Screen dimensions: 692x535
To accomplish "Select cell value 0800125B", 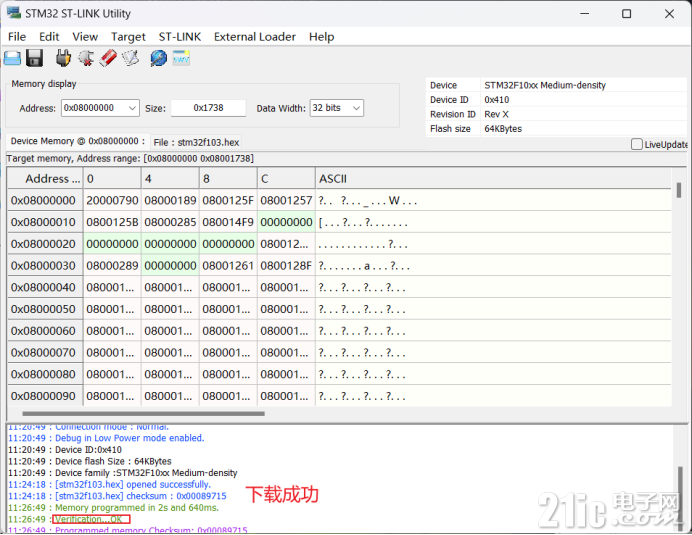I will tap(112, 222).
